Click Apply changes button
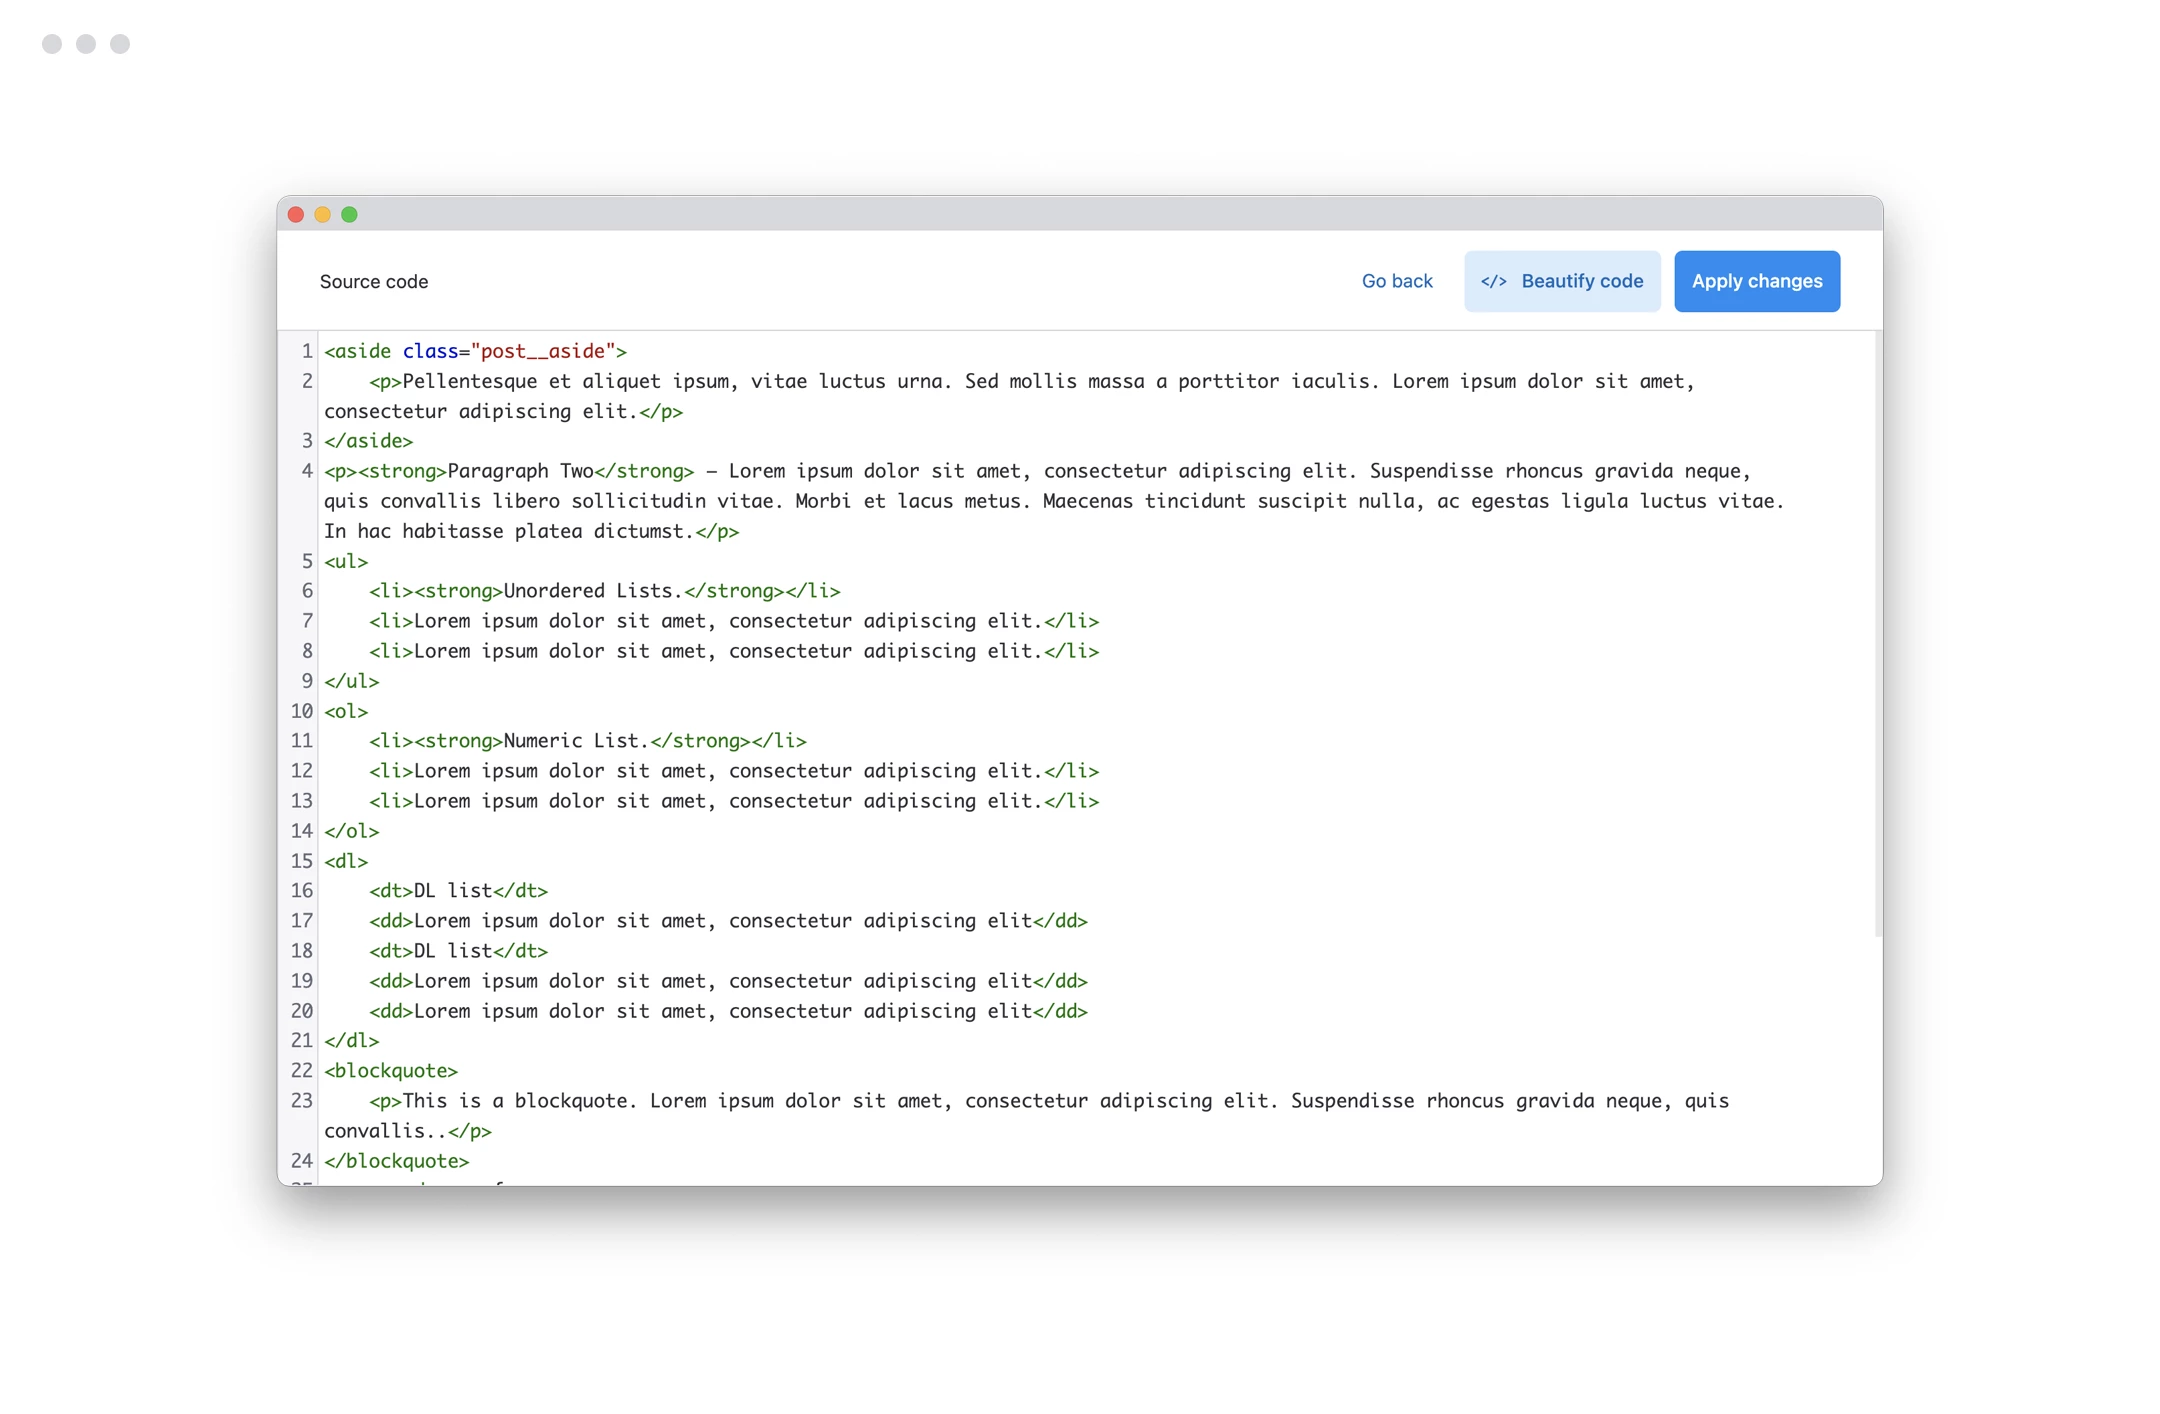 1758,279
